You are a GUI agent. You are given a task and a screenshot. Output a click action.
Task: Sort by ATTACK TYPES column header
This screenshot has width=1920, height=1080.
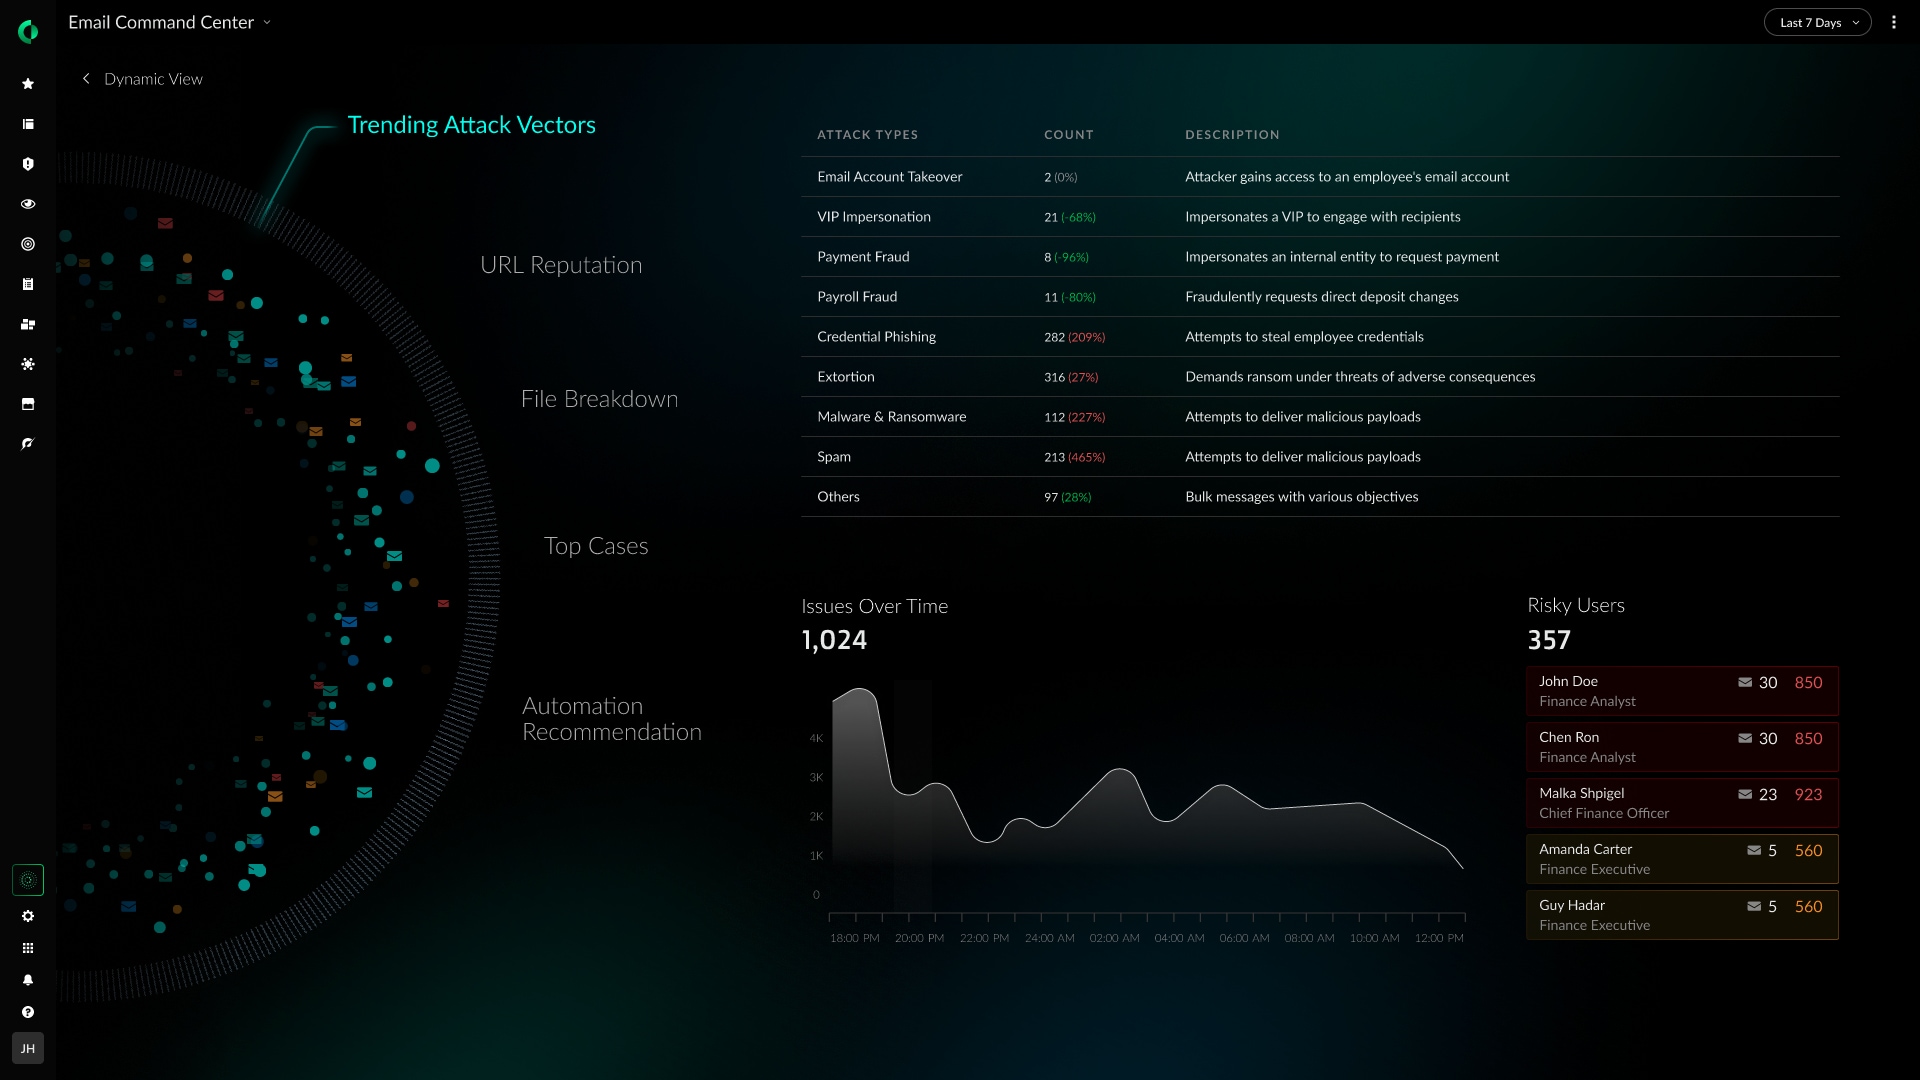[867, 135]
